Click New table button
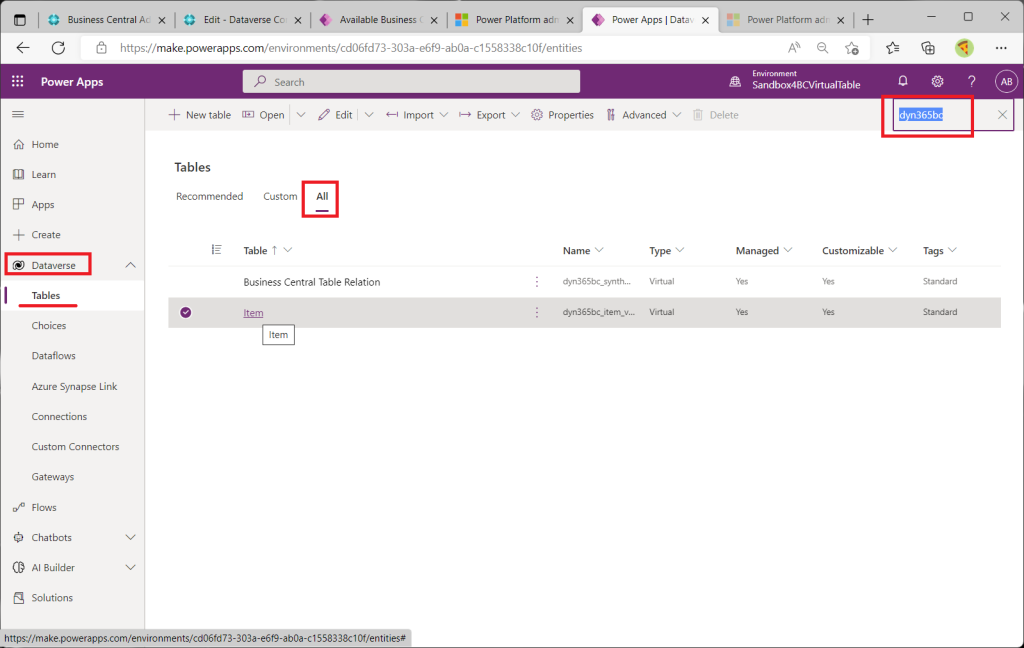The height and width of the screenshot is (648, 1024). click(x=199, y=115)
